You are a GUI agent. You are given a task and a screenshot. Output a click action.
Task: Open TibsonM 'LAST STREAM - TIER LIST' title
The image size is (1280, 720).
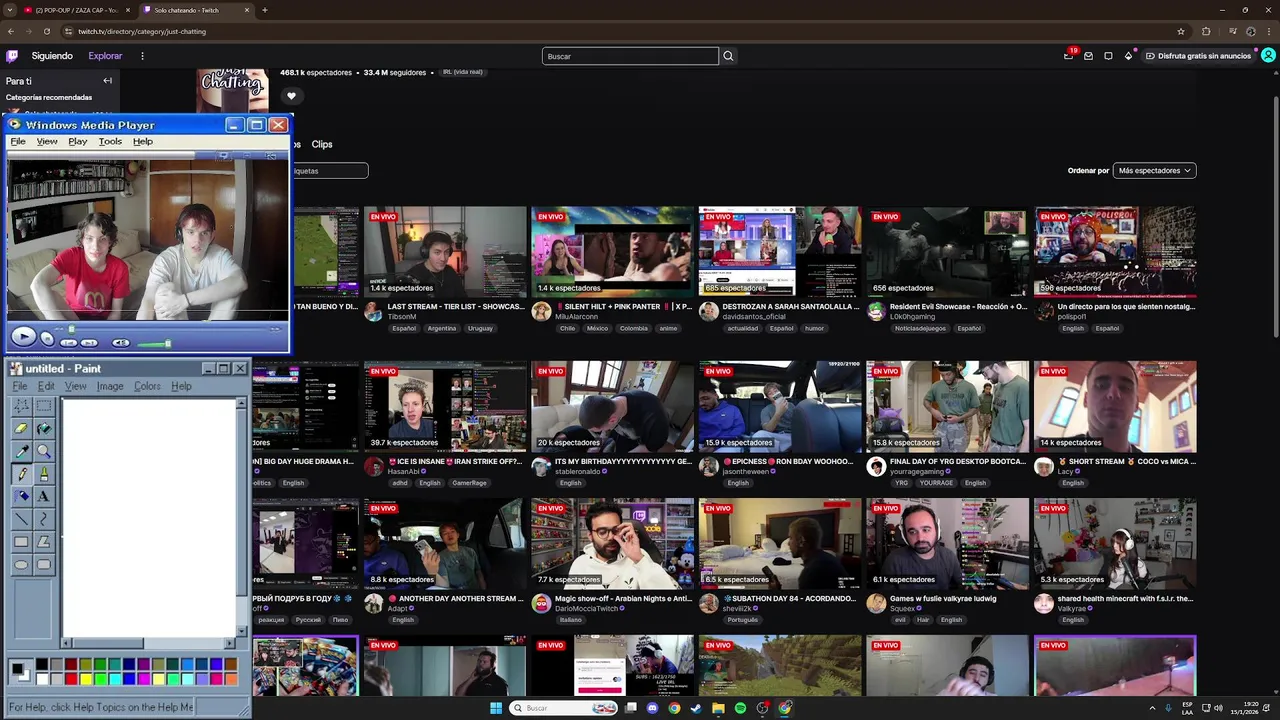(455, 306)
